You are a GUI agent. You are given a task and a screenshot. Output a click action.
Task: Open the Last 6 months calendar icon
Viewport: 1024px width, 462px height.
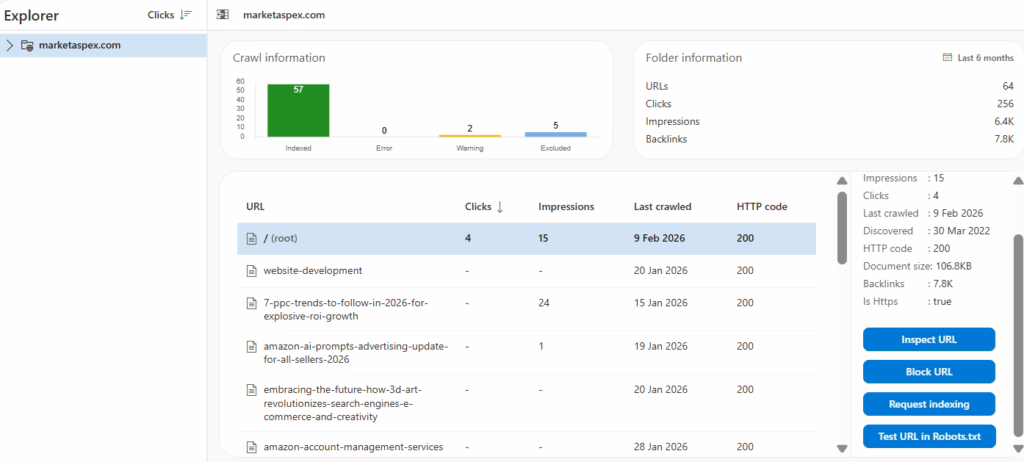click(x=947, y=58)
